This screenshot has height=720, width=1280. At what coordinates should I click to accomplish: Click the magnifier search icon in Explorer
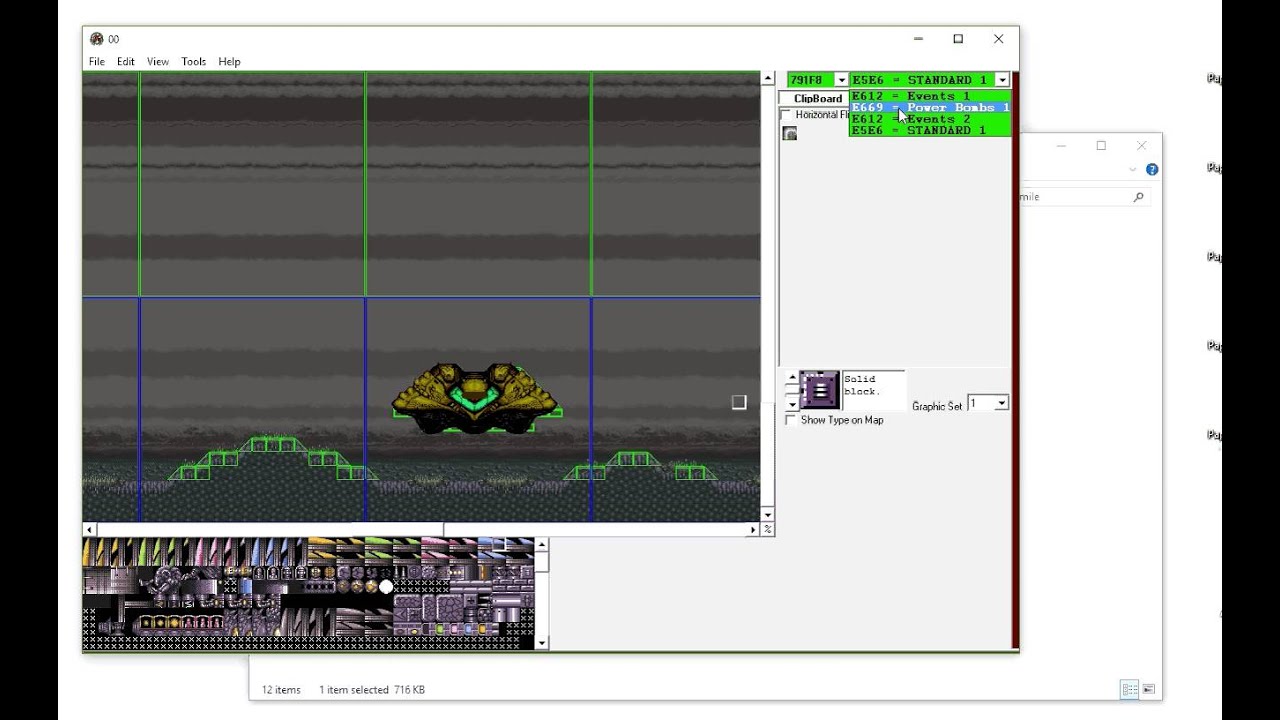point(1138,197)
